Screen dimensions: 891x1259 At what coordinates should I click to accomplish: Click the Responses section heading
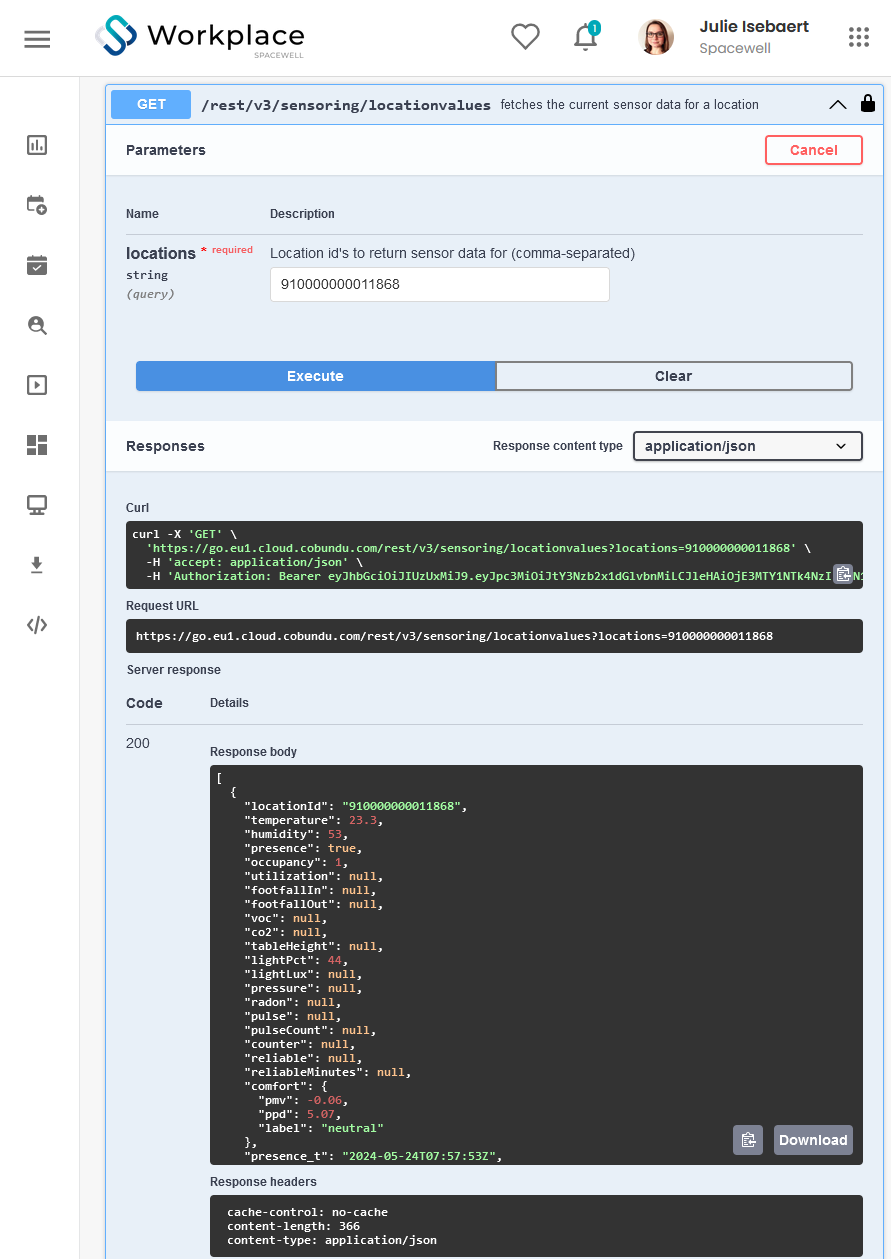click(165, 446)
